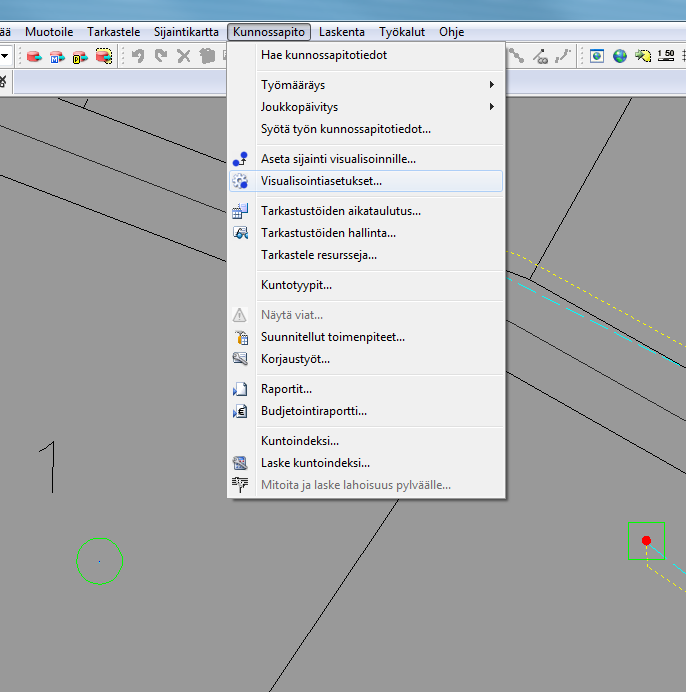Viewport: 686px width, 692px height.
Task: Select Suunnitellut toimenpiteet menu entry
Action: 366,337
